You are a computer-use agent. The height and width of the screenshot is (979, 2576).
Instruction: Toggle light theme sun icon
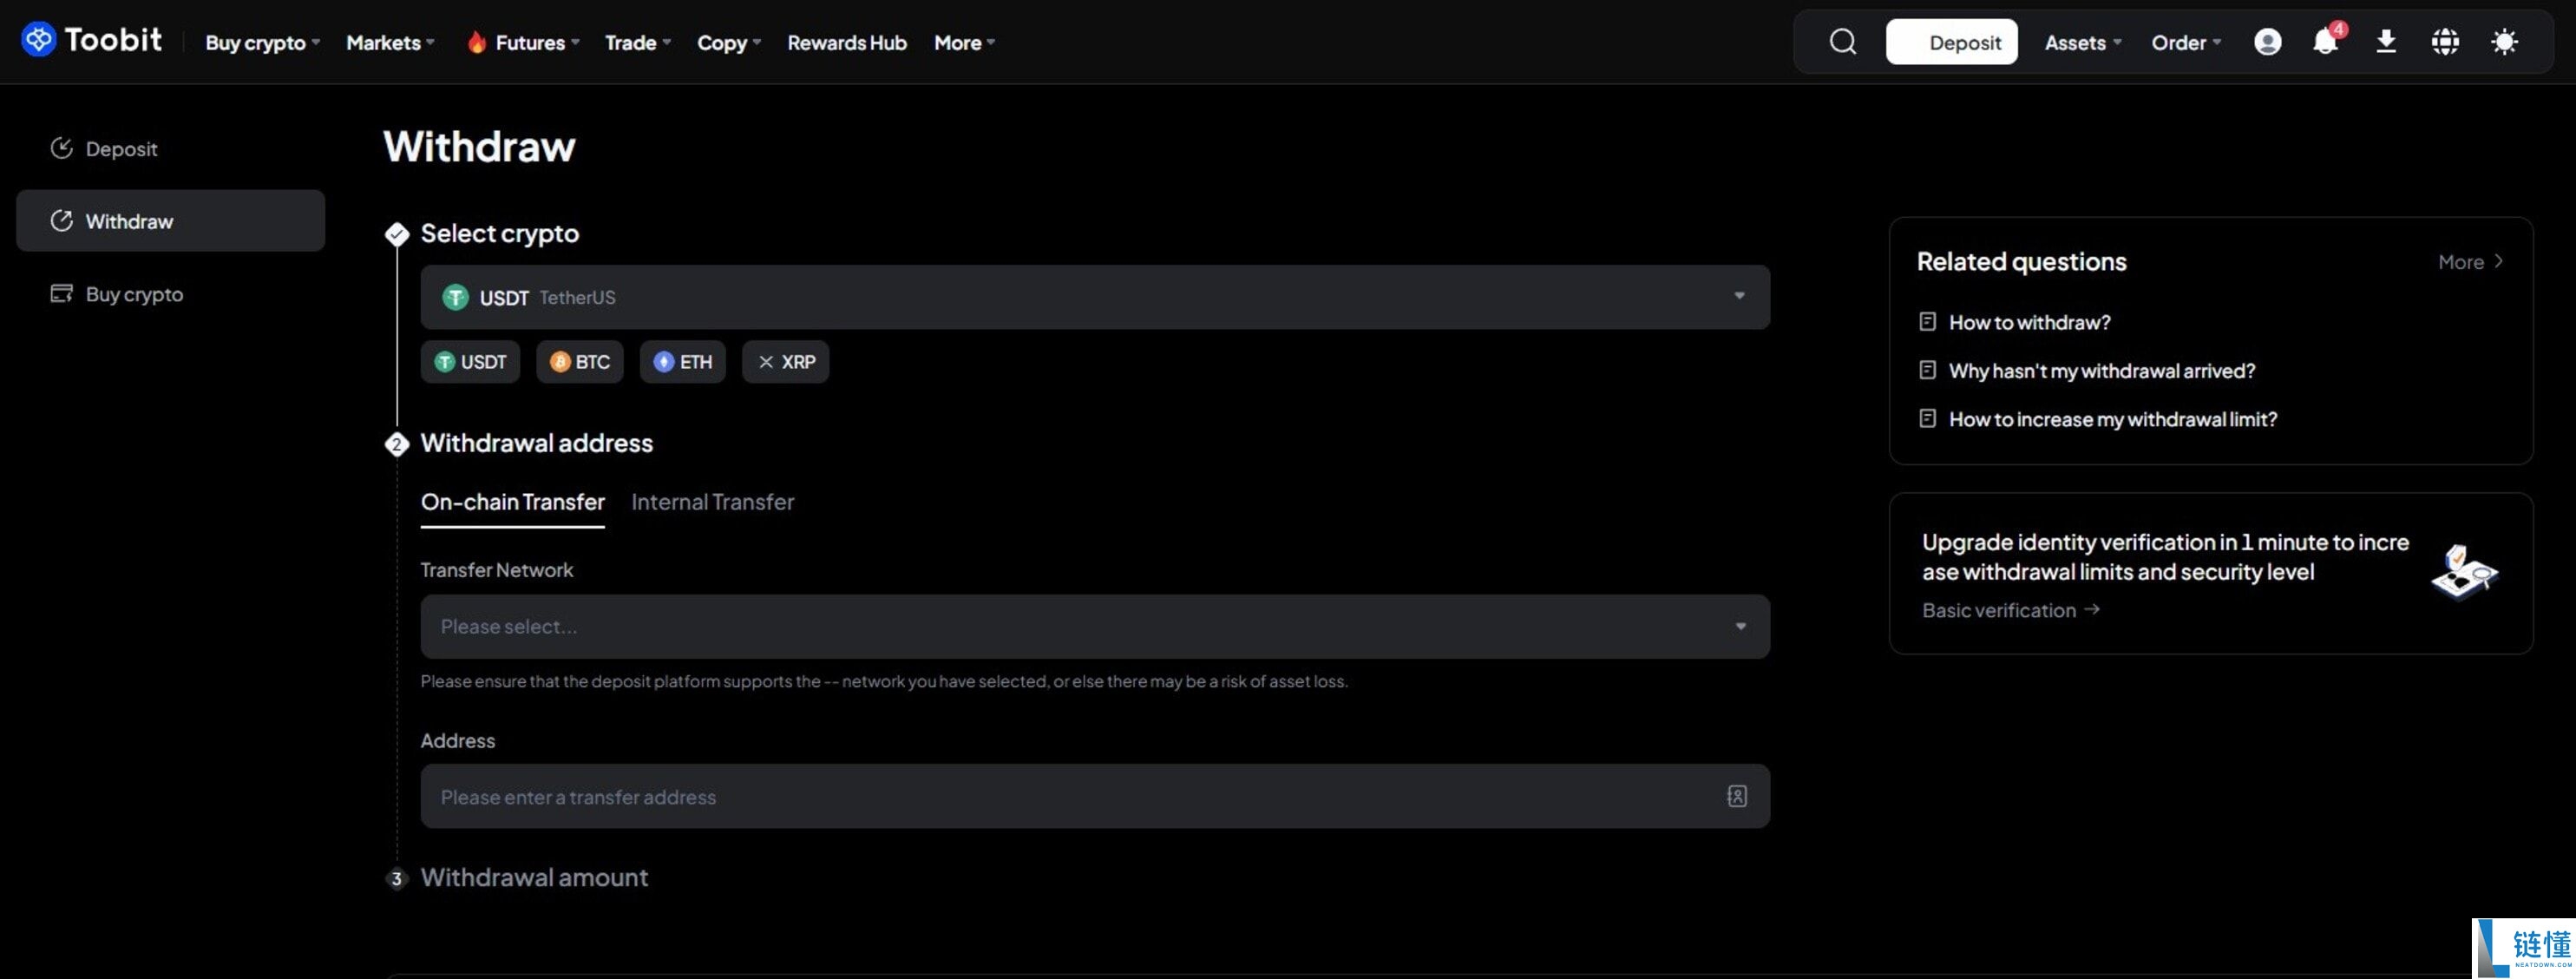pyautogui.click(x=2504, y=42)
